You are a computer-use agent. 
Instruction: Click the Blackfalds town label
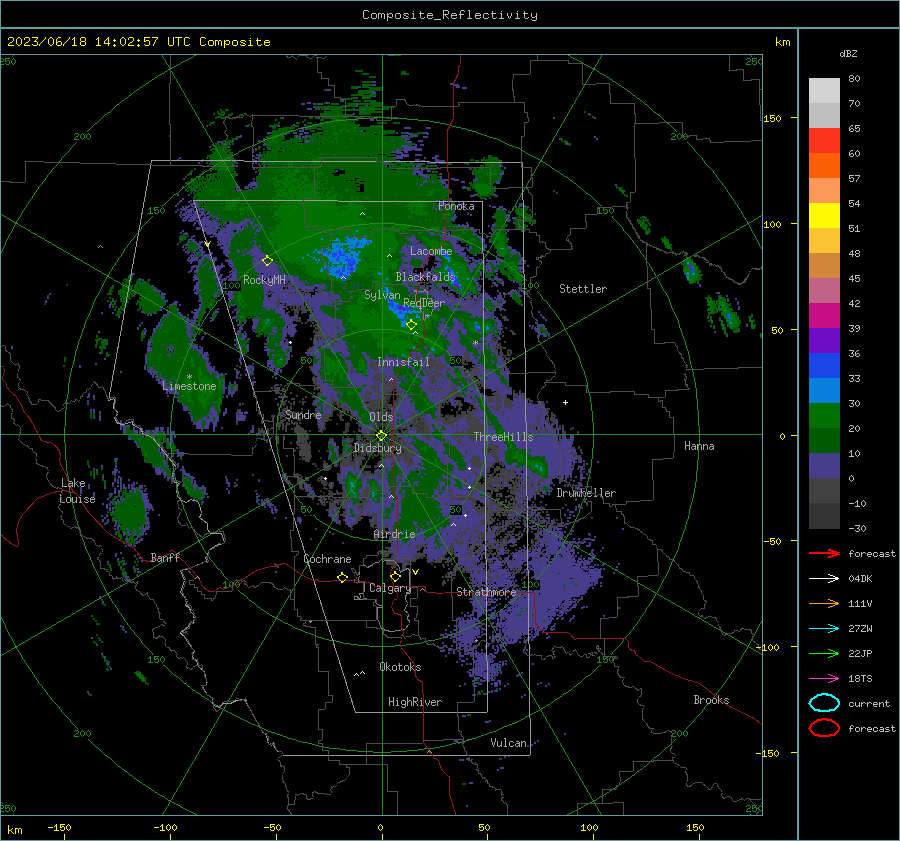[425, 277]
